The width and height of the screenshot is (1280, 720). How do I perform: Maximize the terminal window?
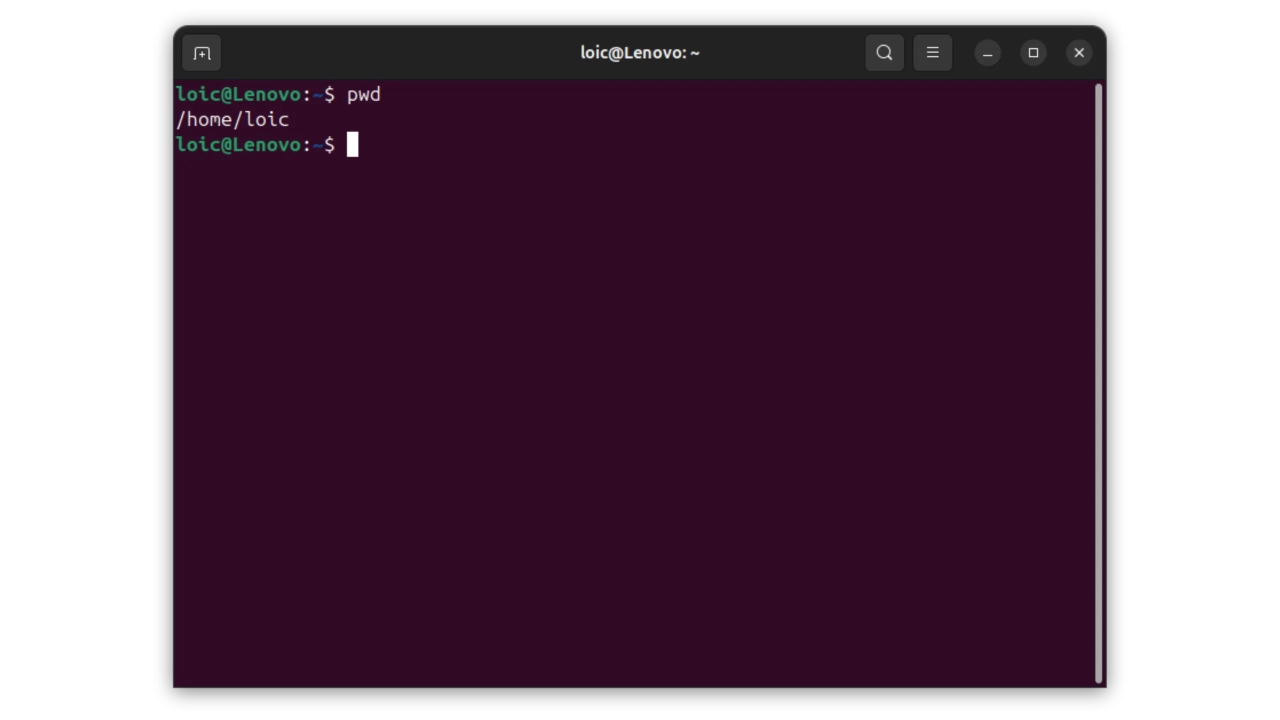tap(1033, 53)
